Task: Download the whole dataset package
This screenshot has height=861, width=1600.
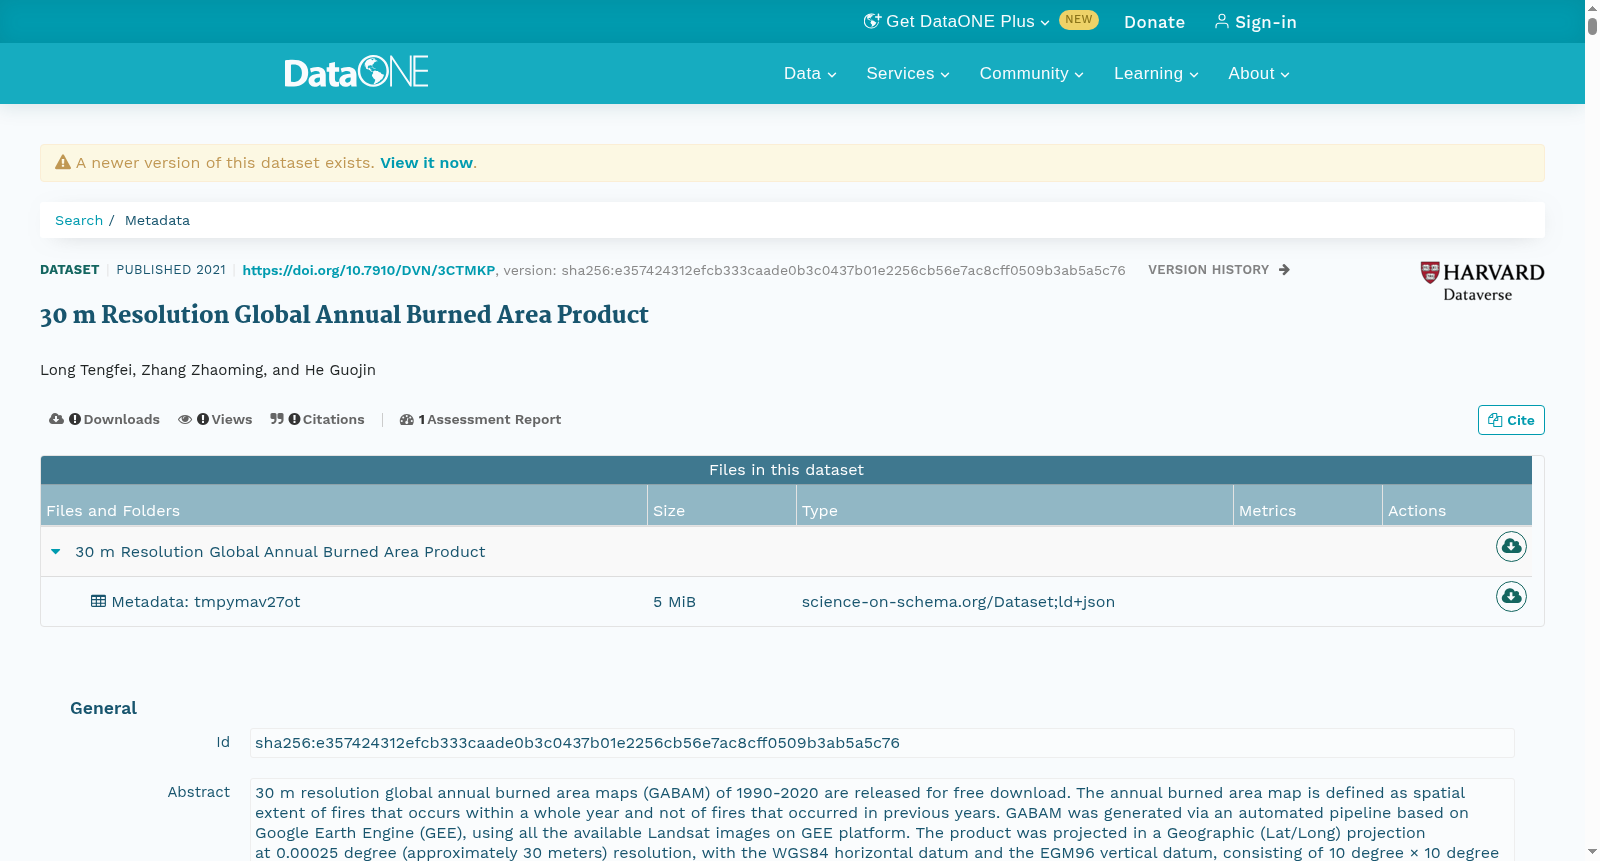Action: coord(1511,546)
